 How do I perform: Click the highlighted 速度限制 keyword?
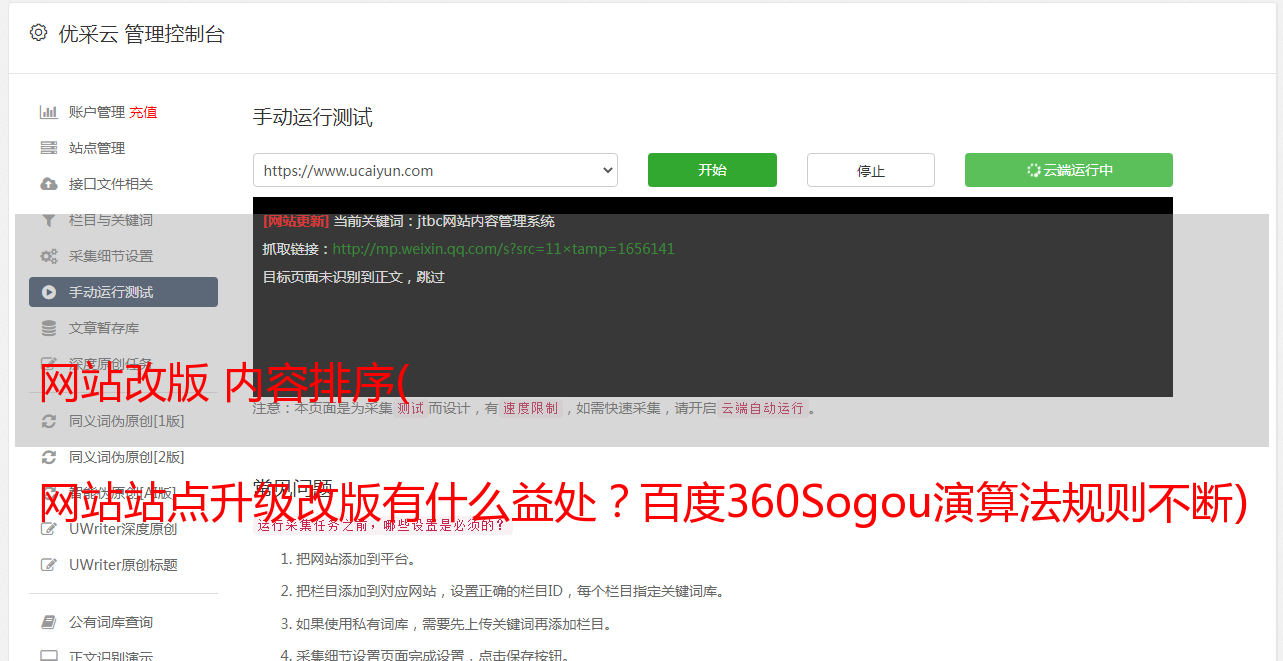tap(531, 408)
